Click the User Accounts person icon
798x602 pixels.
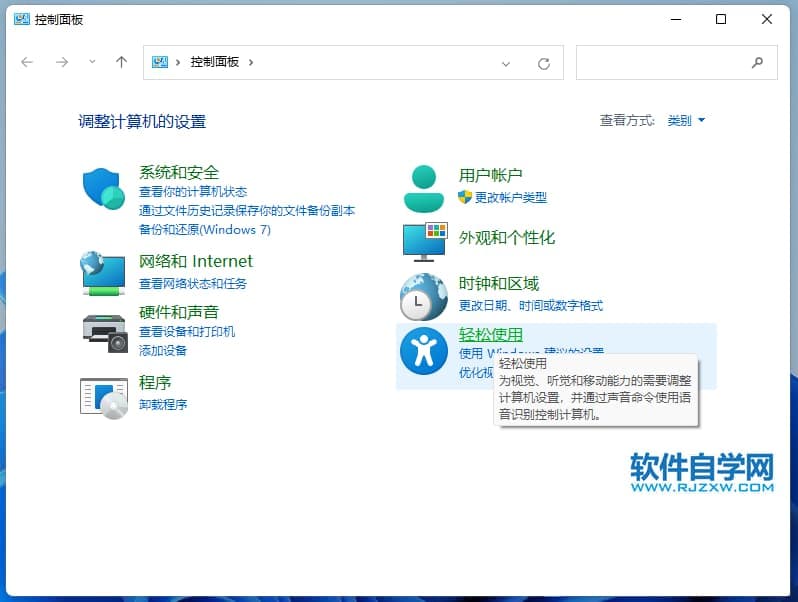(x=423, y=188)
